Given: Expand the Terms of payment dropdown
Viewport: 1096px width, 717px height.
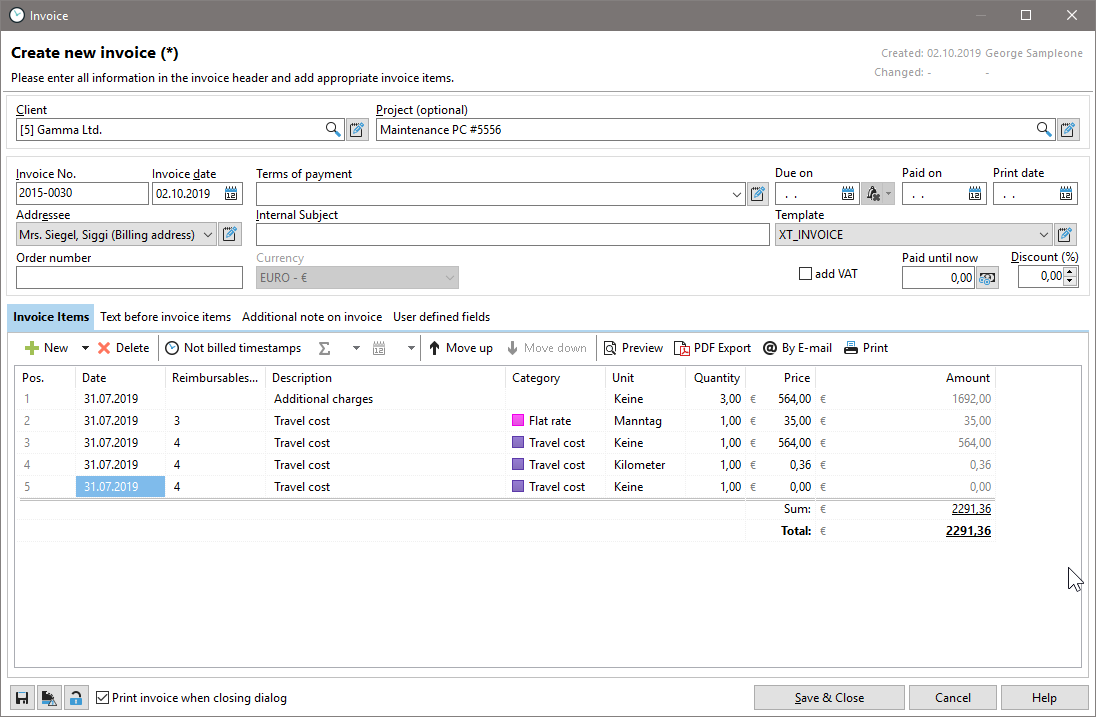Looking at the screenshot, I should pyautogui.click(x=737, y=194).
